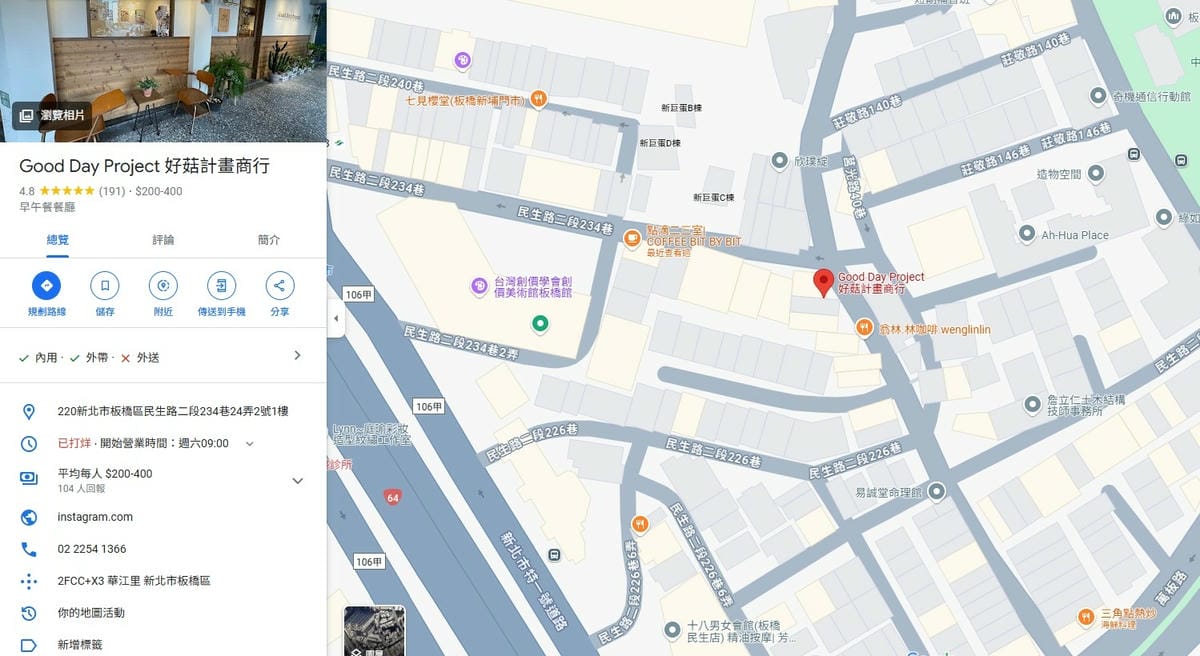Viewport: 1200px width, 656px height.
Task: Click the map layers thumbnail
Action: tap(374, 630)
